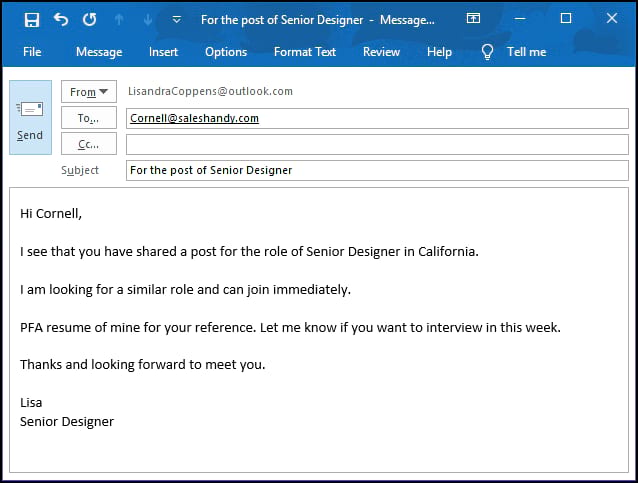Viewport: 638px width, 483px height.
Task: Go to next item with down arrow
Action: coord(148,19)
